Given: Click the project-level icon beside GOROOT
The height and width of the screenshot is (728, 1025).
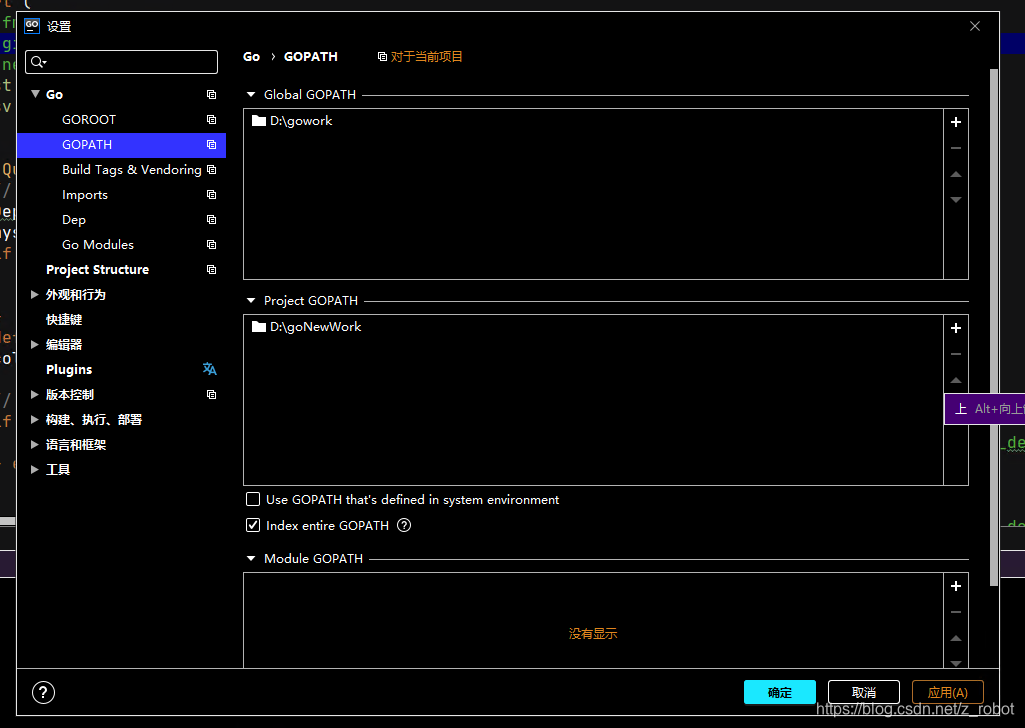Looking at the screenshot, I should (211, 120).
